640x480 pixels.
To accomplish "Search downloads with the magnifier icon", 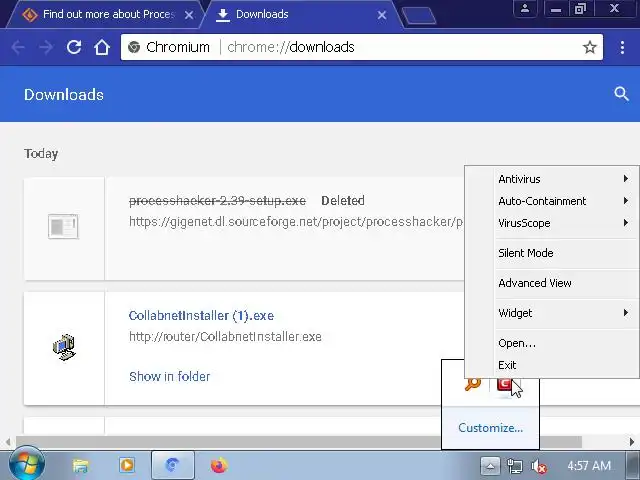I will (x=621, y=94).
